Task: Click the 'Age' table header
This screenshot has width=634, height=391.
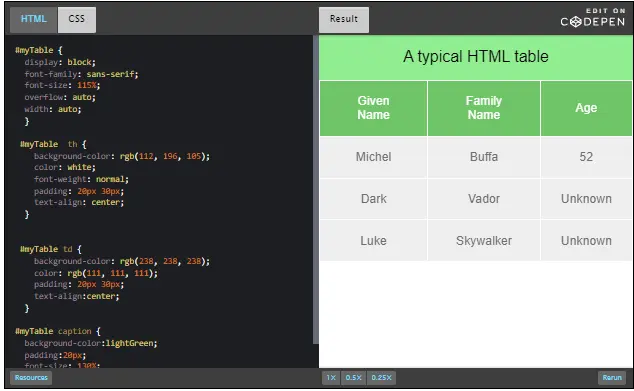Action: point(586,108)
